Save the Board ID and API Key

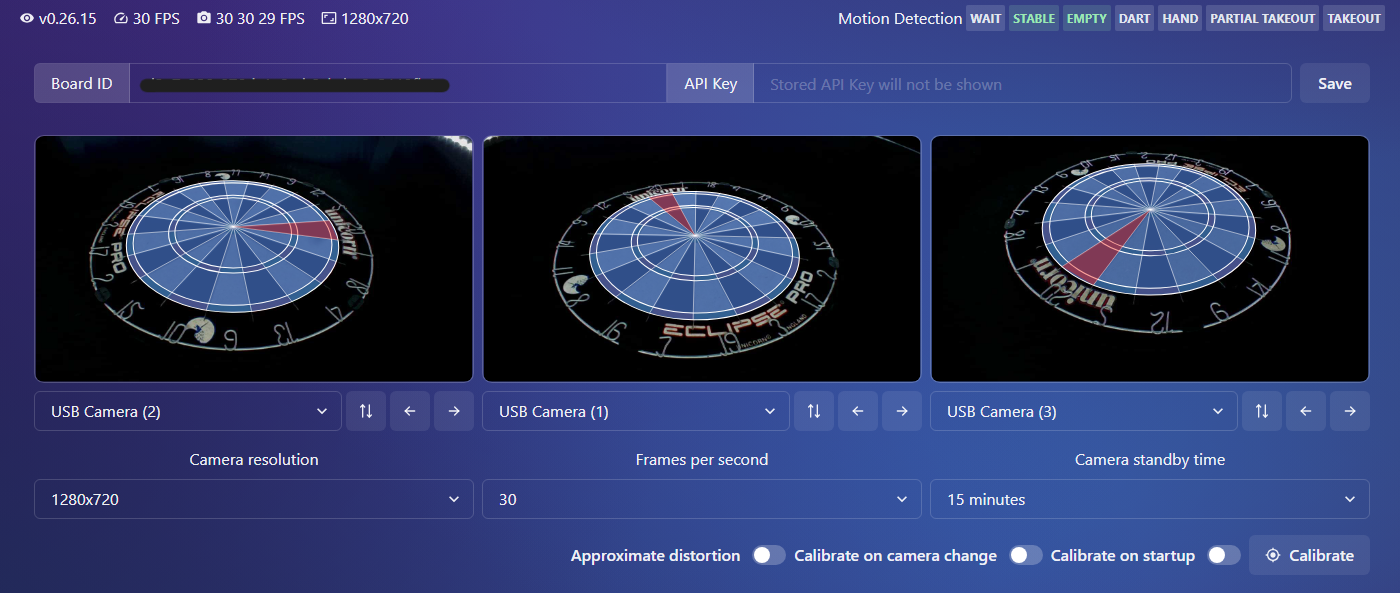[1335, 84]
